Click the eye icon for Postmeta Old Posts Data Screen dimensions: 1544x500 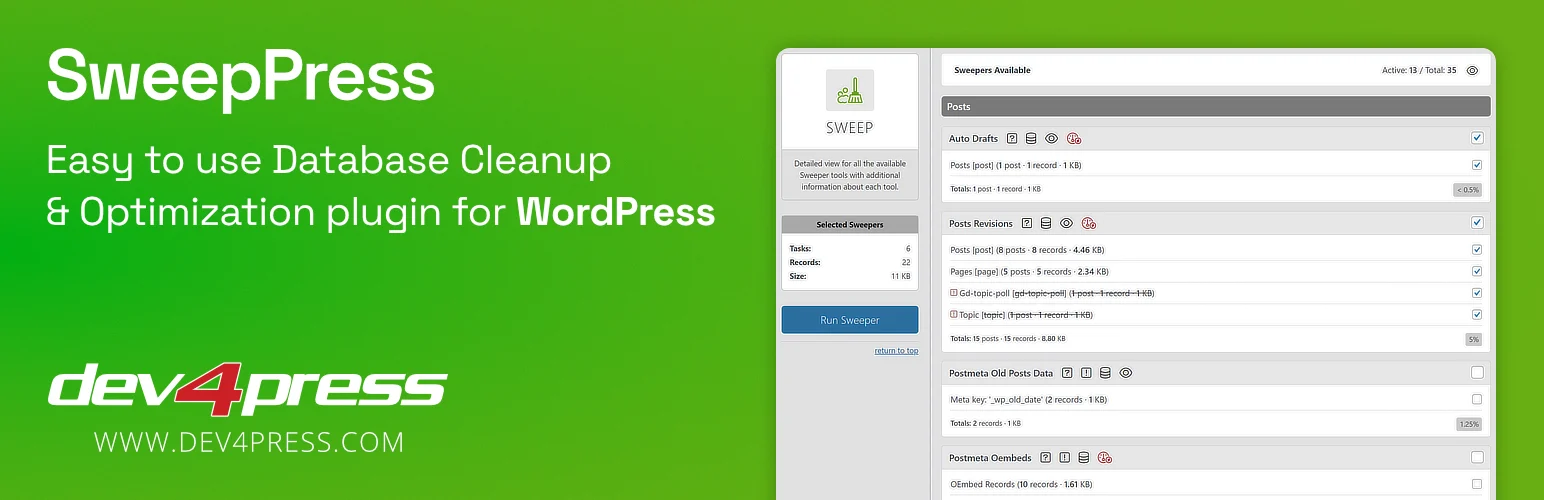point(1125,373)
